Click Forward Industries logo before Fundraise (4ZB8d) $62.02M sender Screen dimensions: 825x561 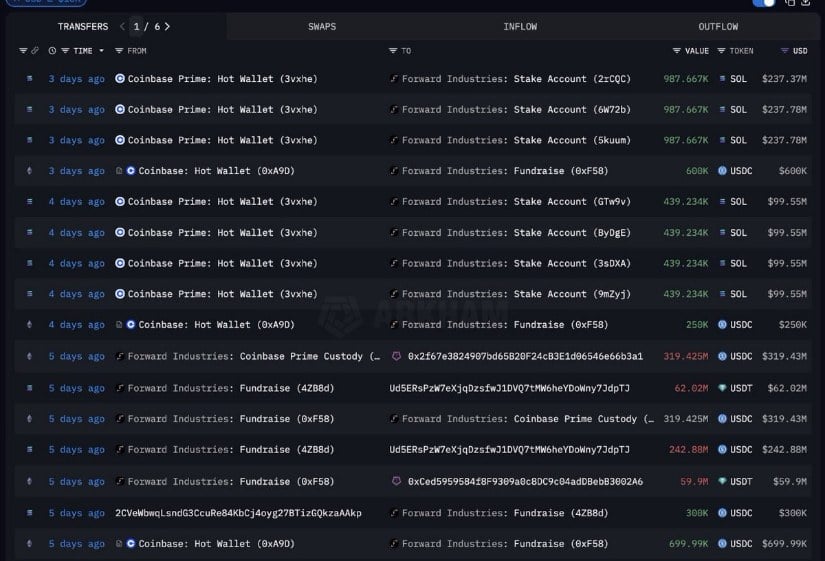[x=120, y=388]
